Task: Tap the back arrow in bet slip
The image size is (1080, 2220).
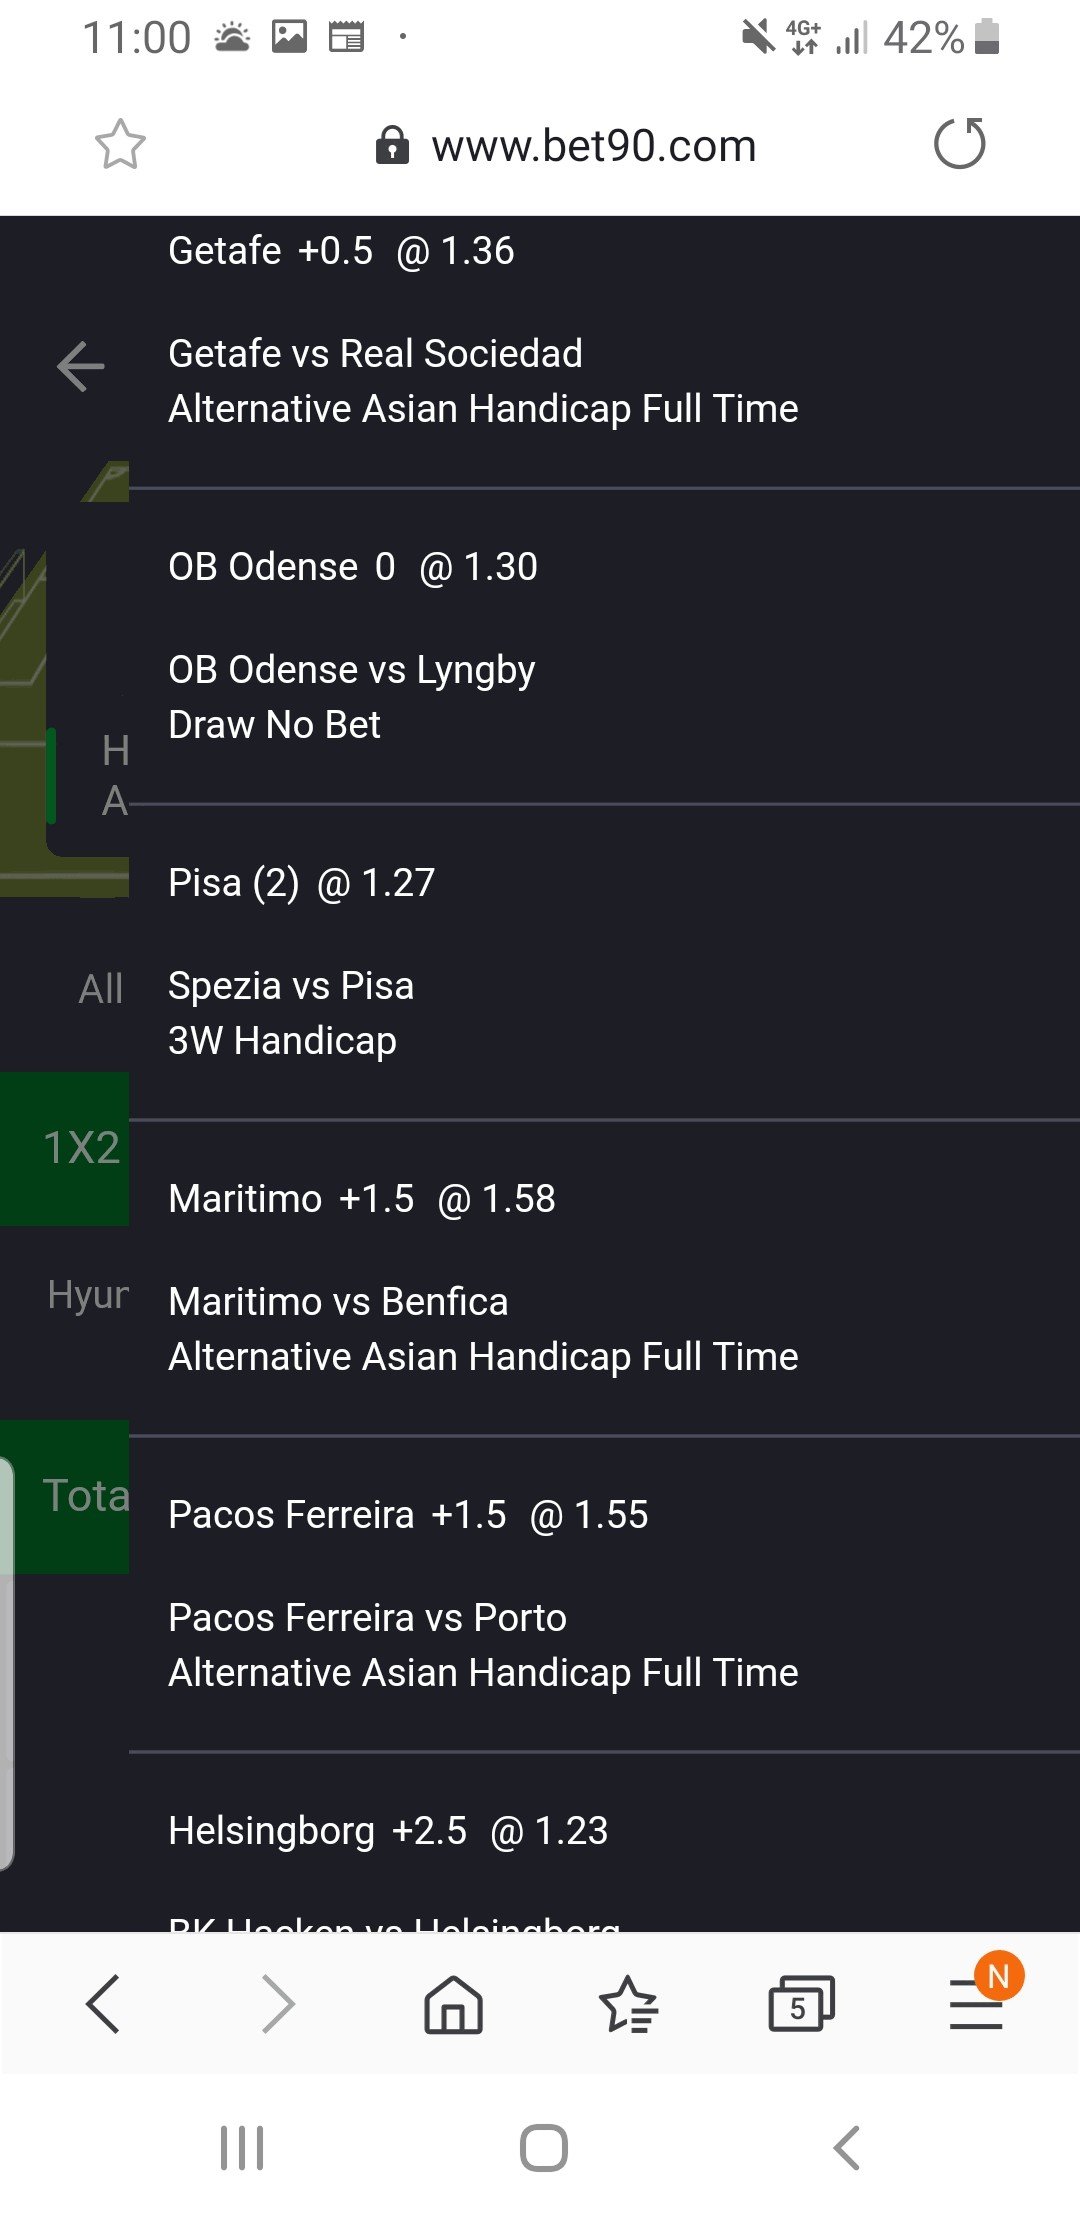Action: pyautogui.click(x=81, y=366)
